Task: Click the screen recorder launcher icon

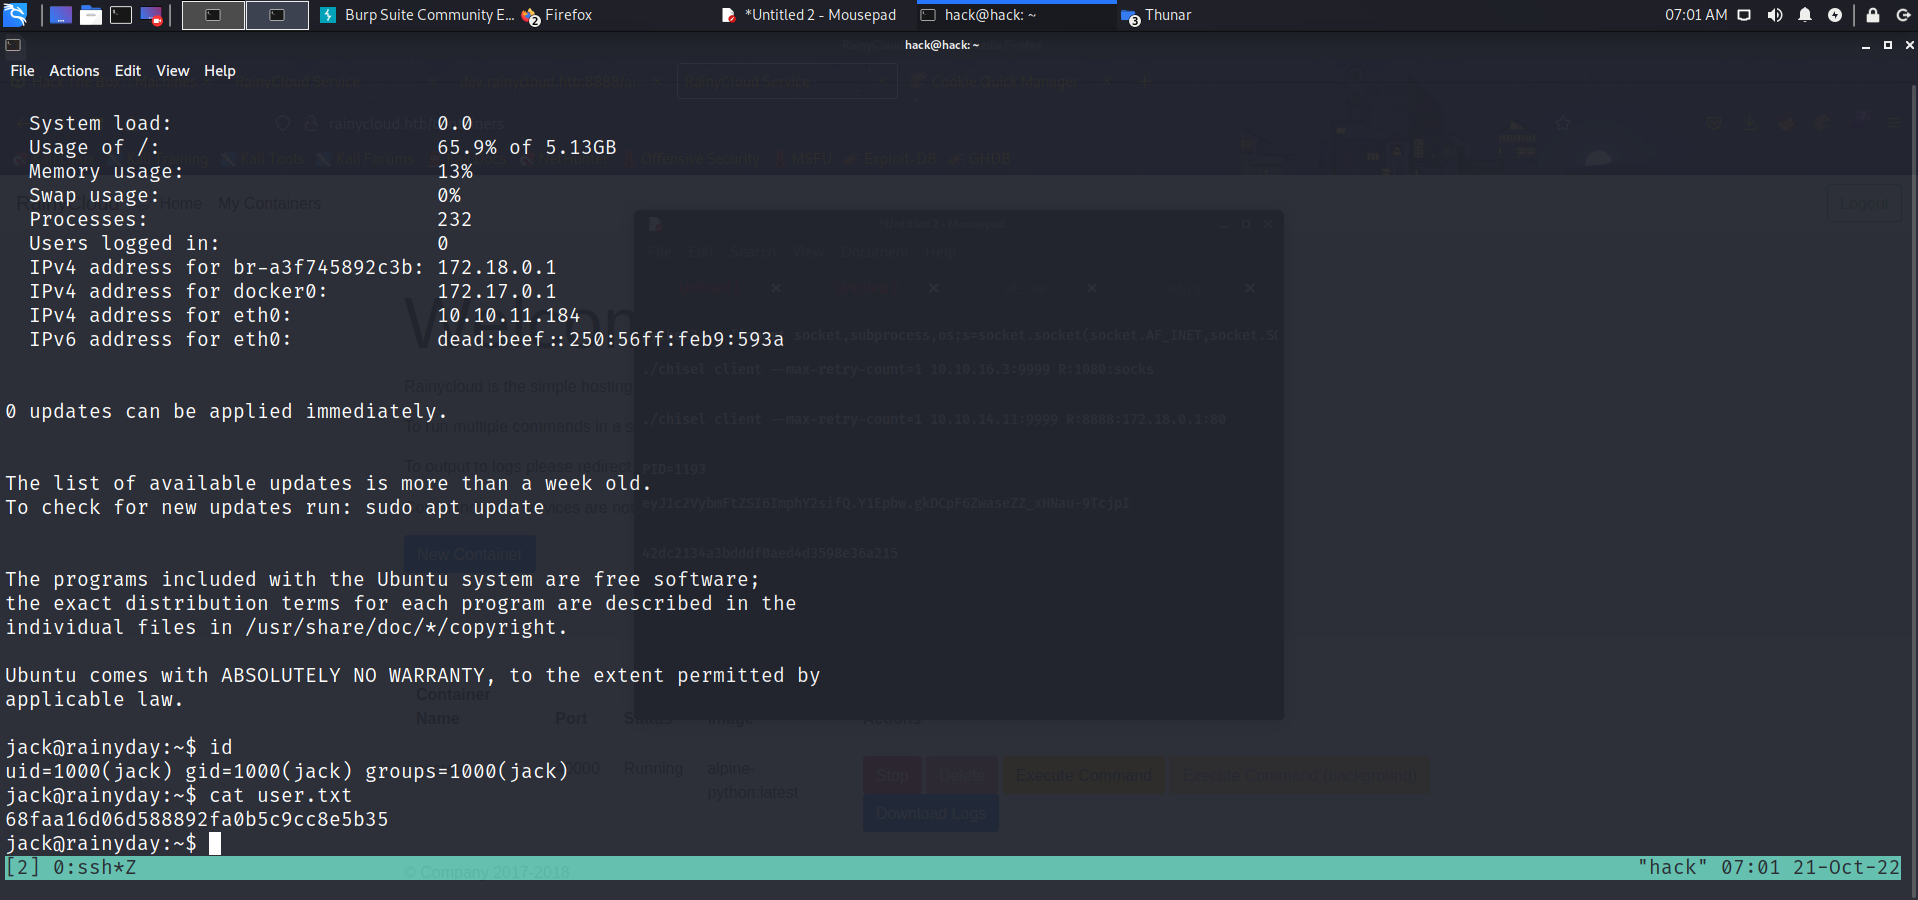Action: (151, 15)
